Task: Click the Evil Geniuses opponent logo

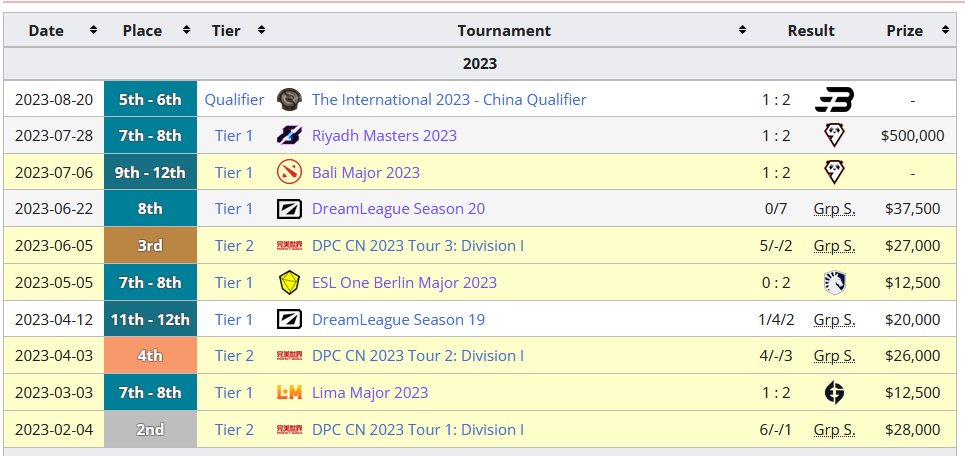Action: [834, 392]
